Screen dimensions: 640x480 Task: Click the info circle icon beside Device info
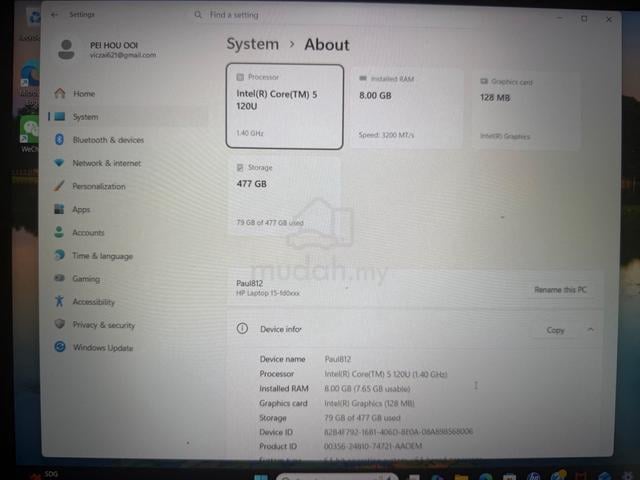[242, 329]
